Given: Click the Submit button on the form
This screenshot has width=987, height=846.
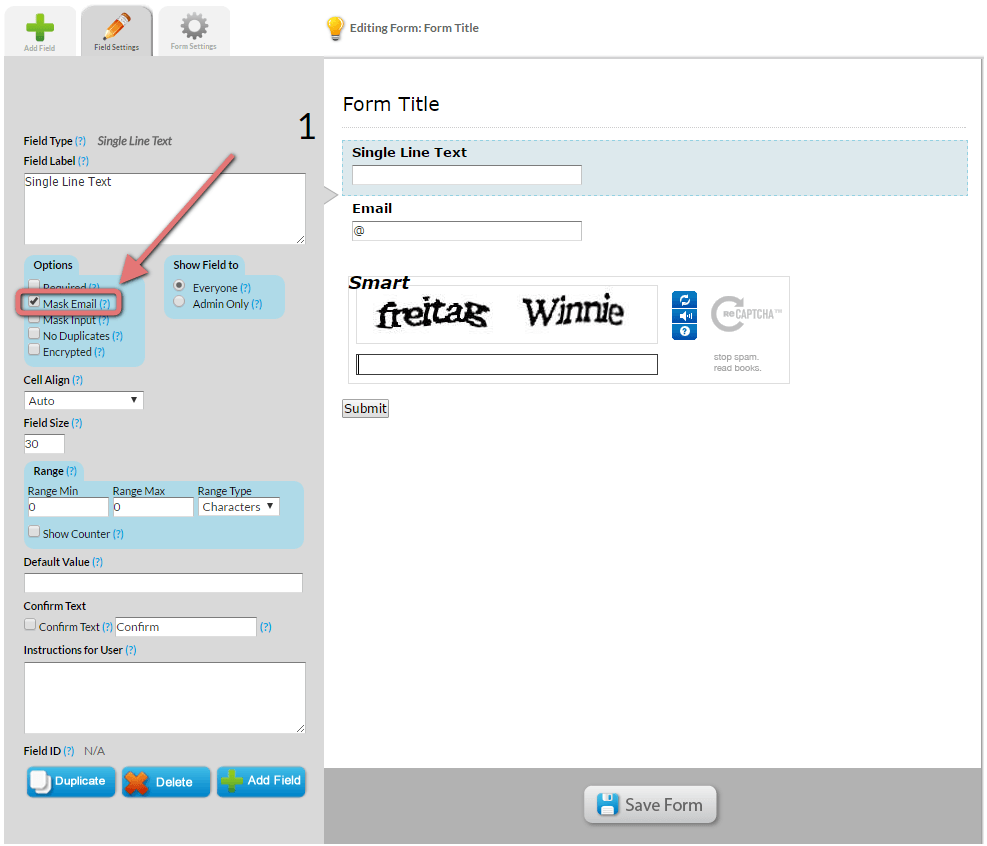Looking at the screenshot, I should coord(364,408).
